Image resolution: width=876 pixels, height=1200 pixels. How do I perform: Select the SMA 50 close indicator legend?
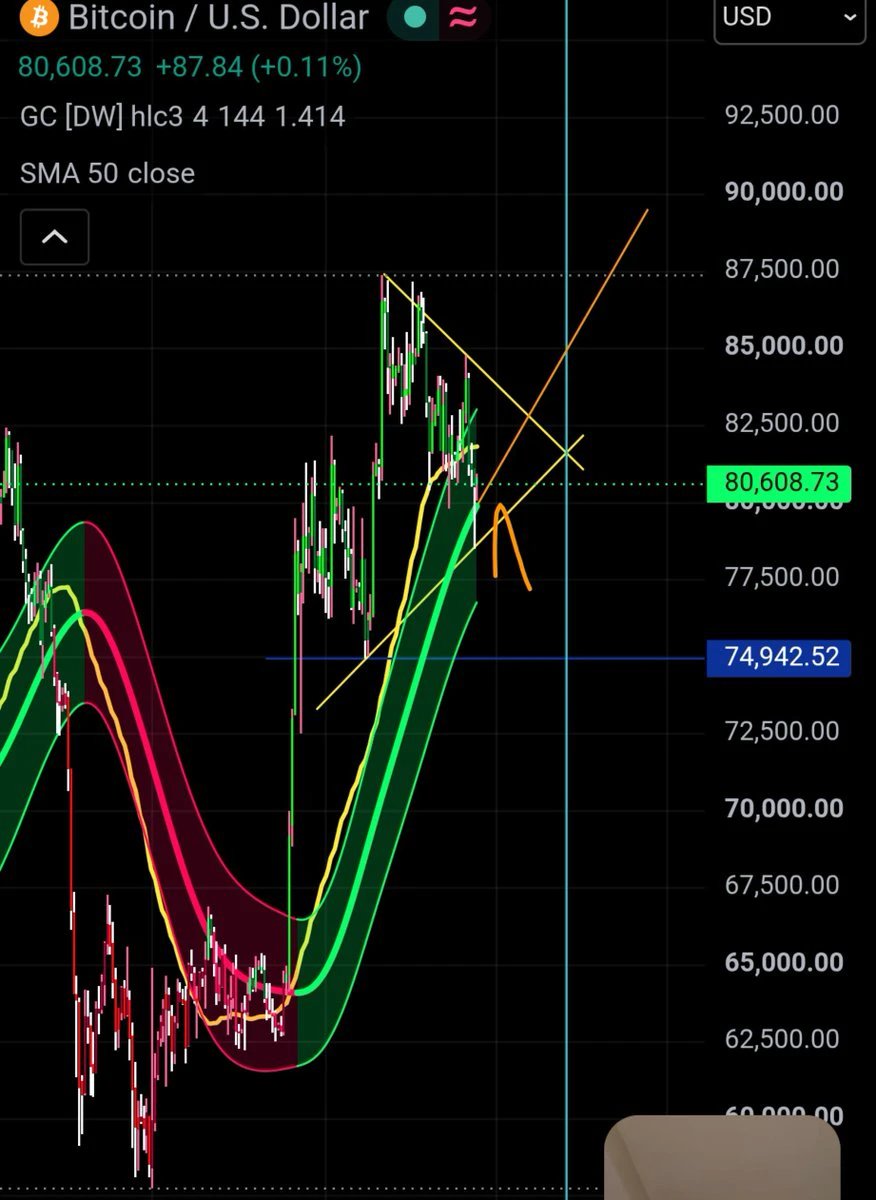(107, 173)
